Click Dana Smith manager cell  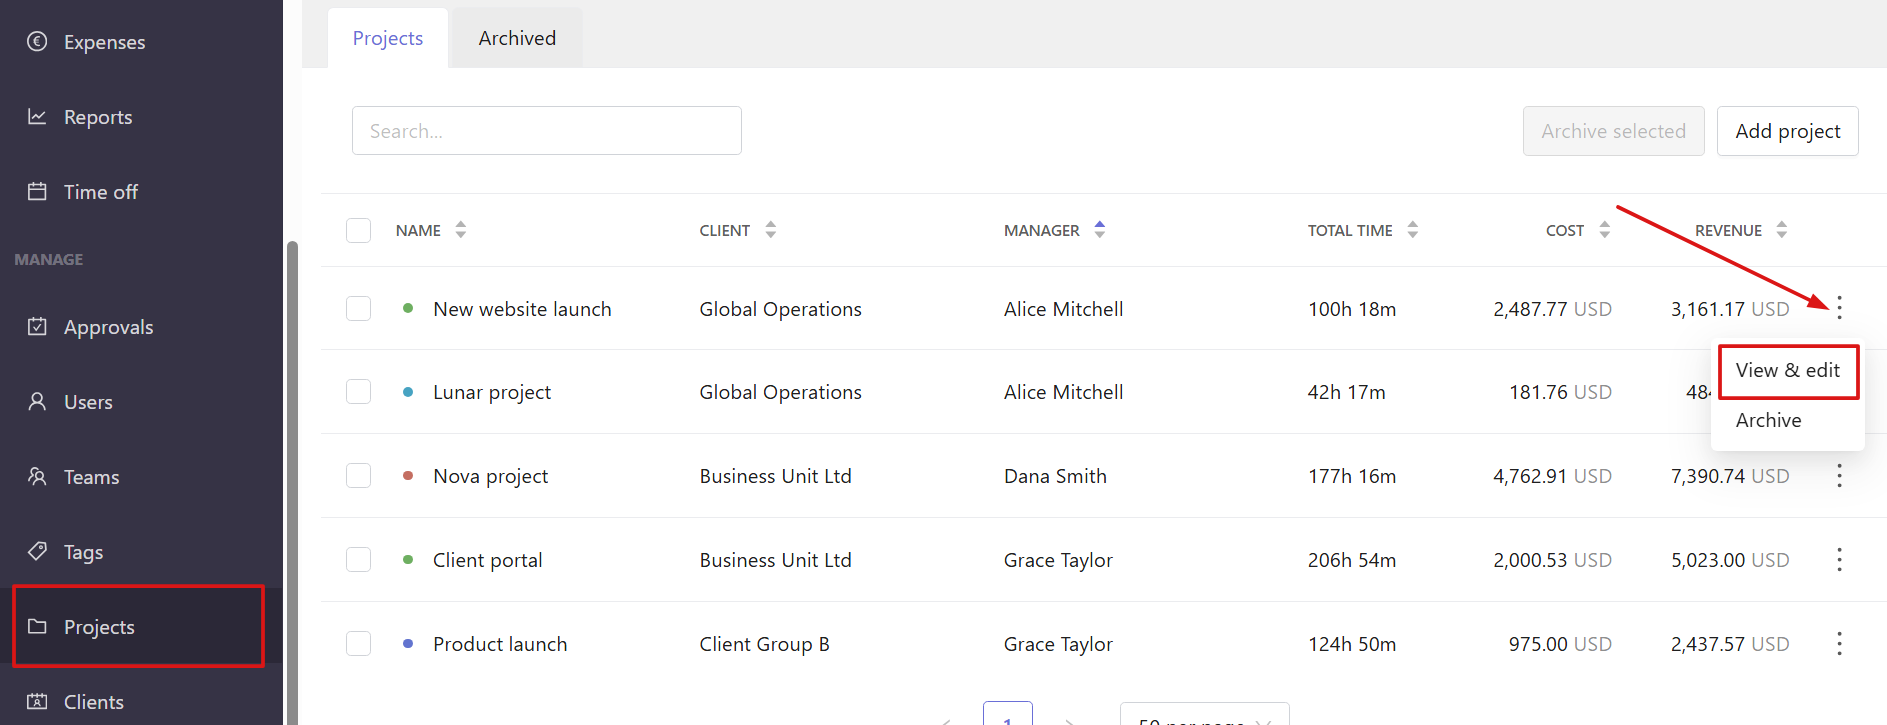(1055, 476)
